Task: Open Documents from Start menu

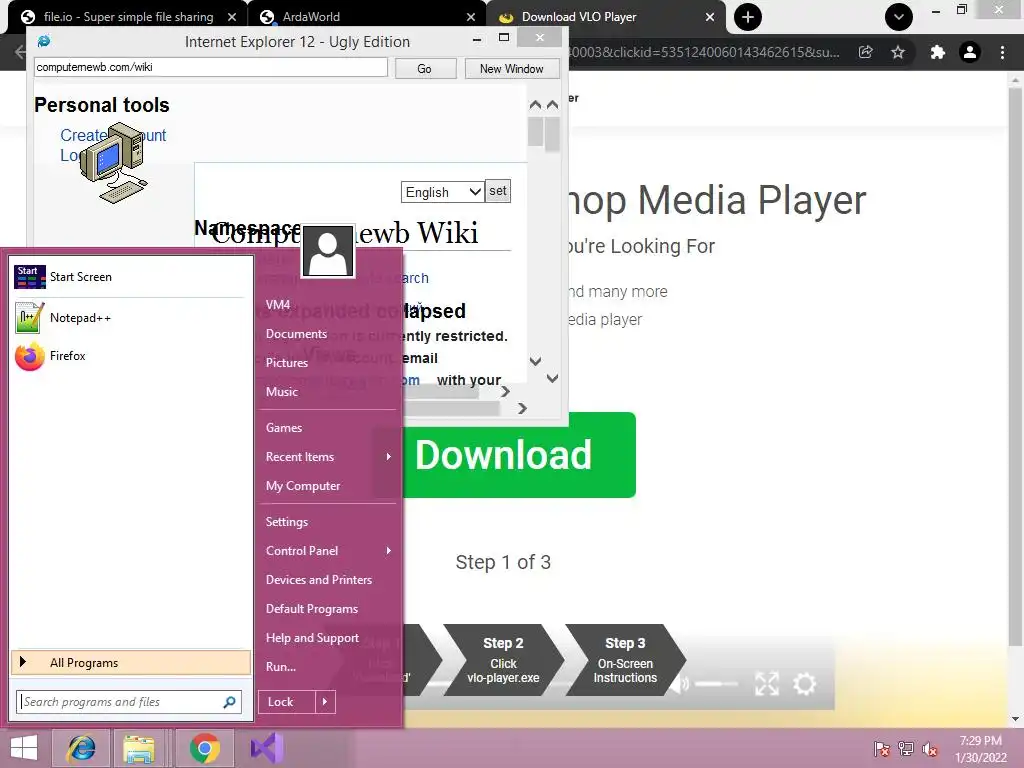Action: (x=296, y=334)
